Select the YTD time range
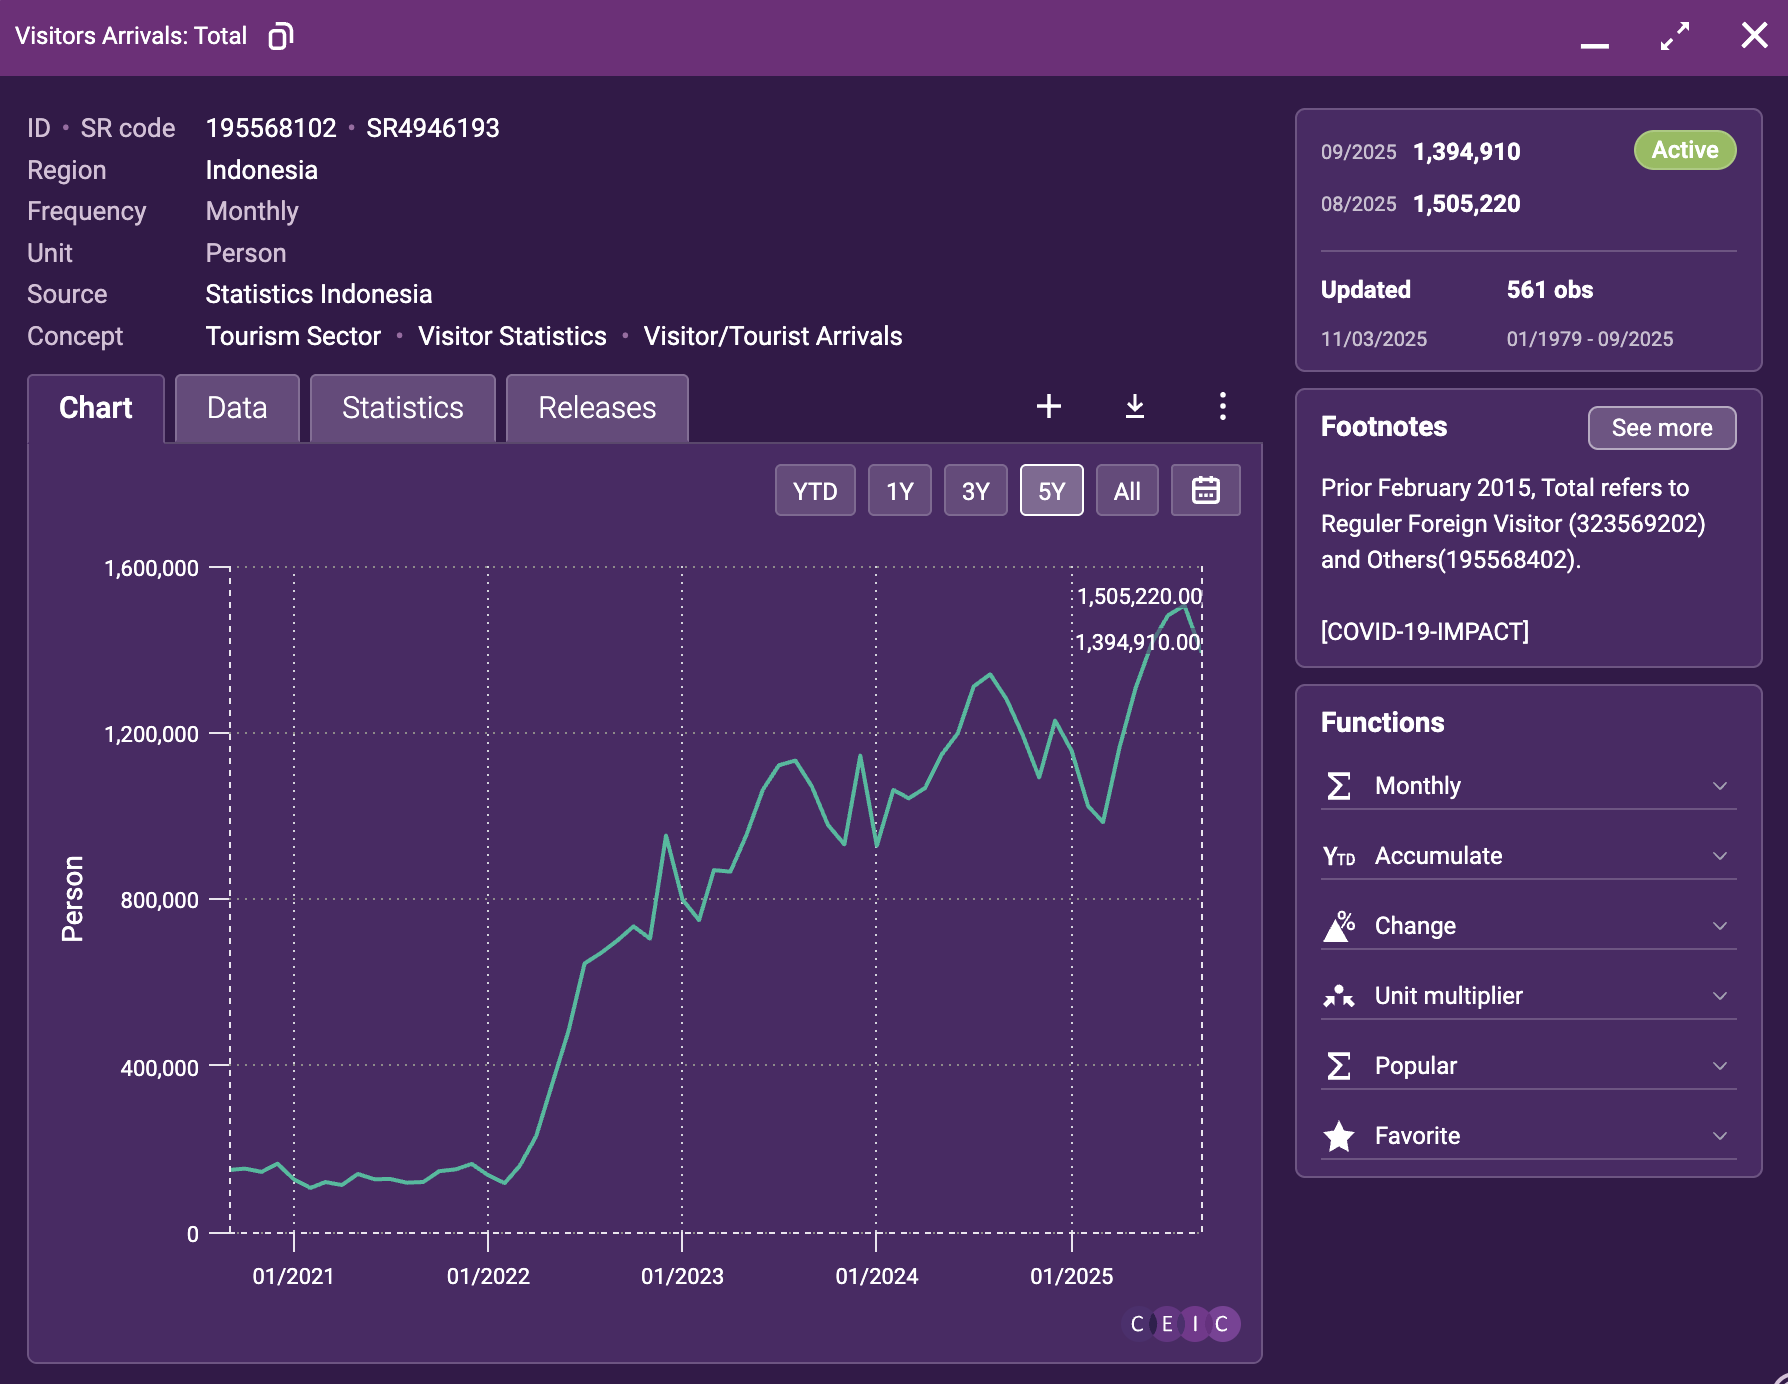 [814, 490]
